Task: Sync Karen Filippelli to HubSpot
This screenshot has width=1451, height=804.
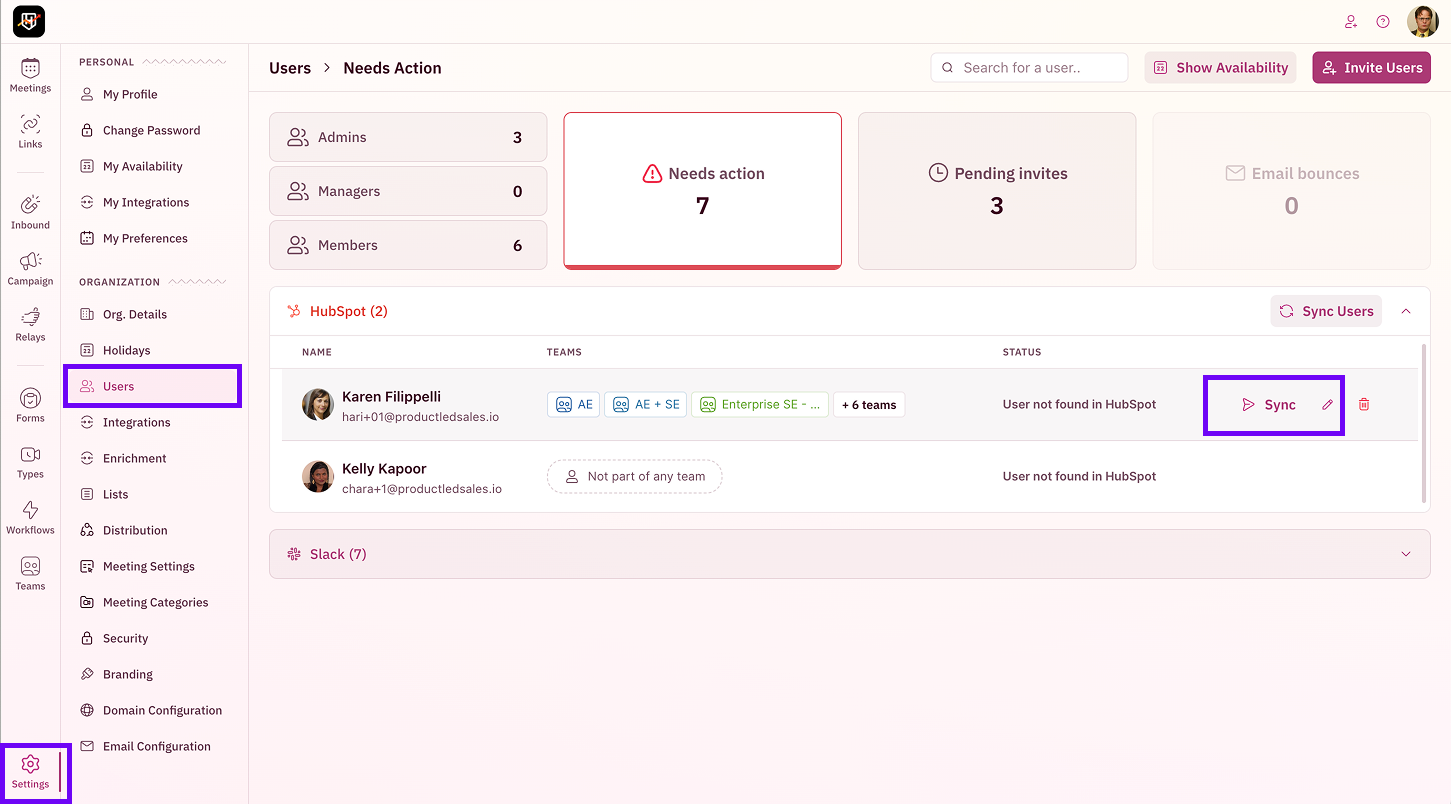Action: [x=1269, y=404]
